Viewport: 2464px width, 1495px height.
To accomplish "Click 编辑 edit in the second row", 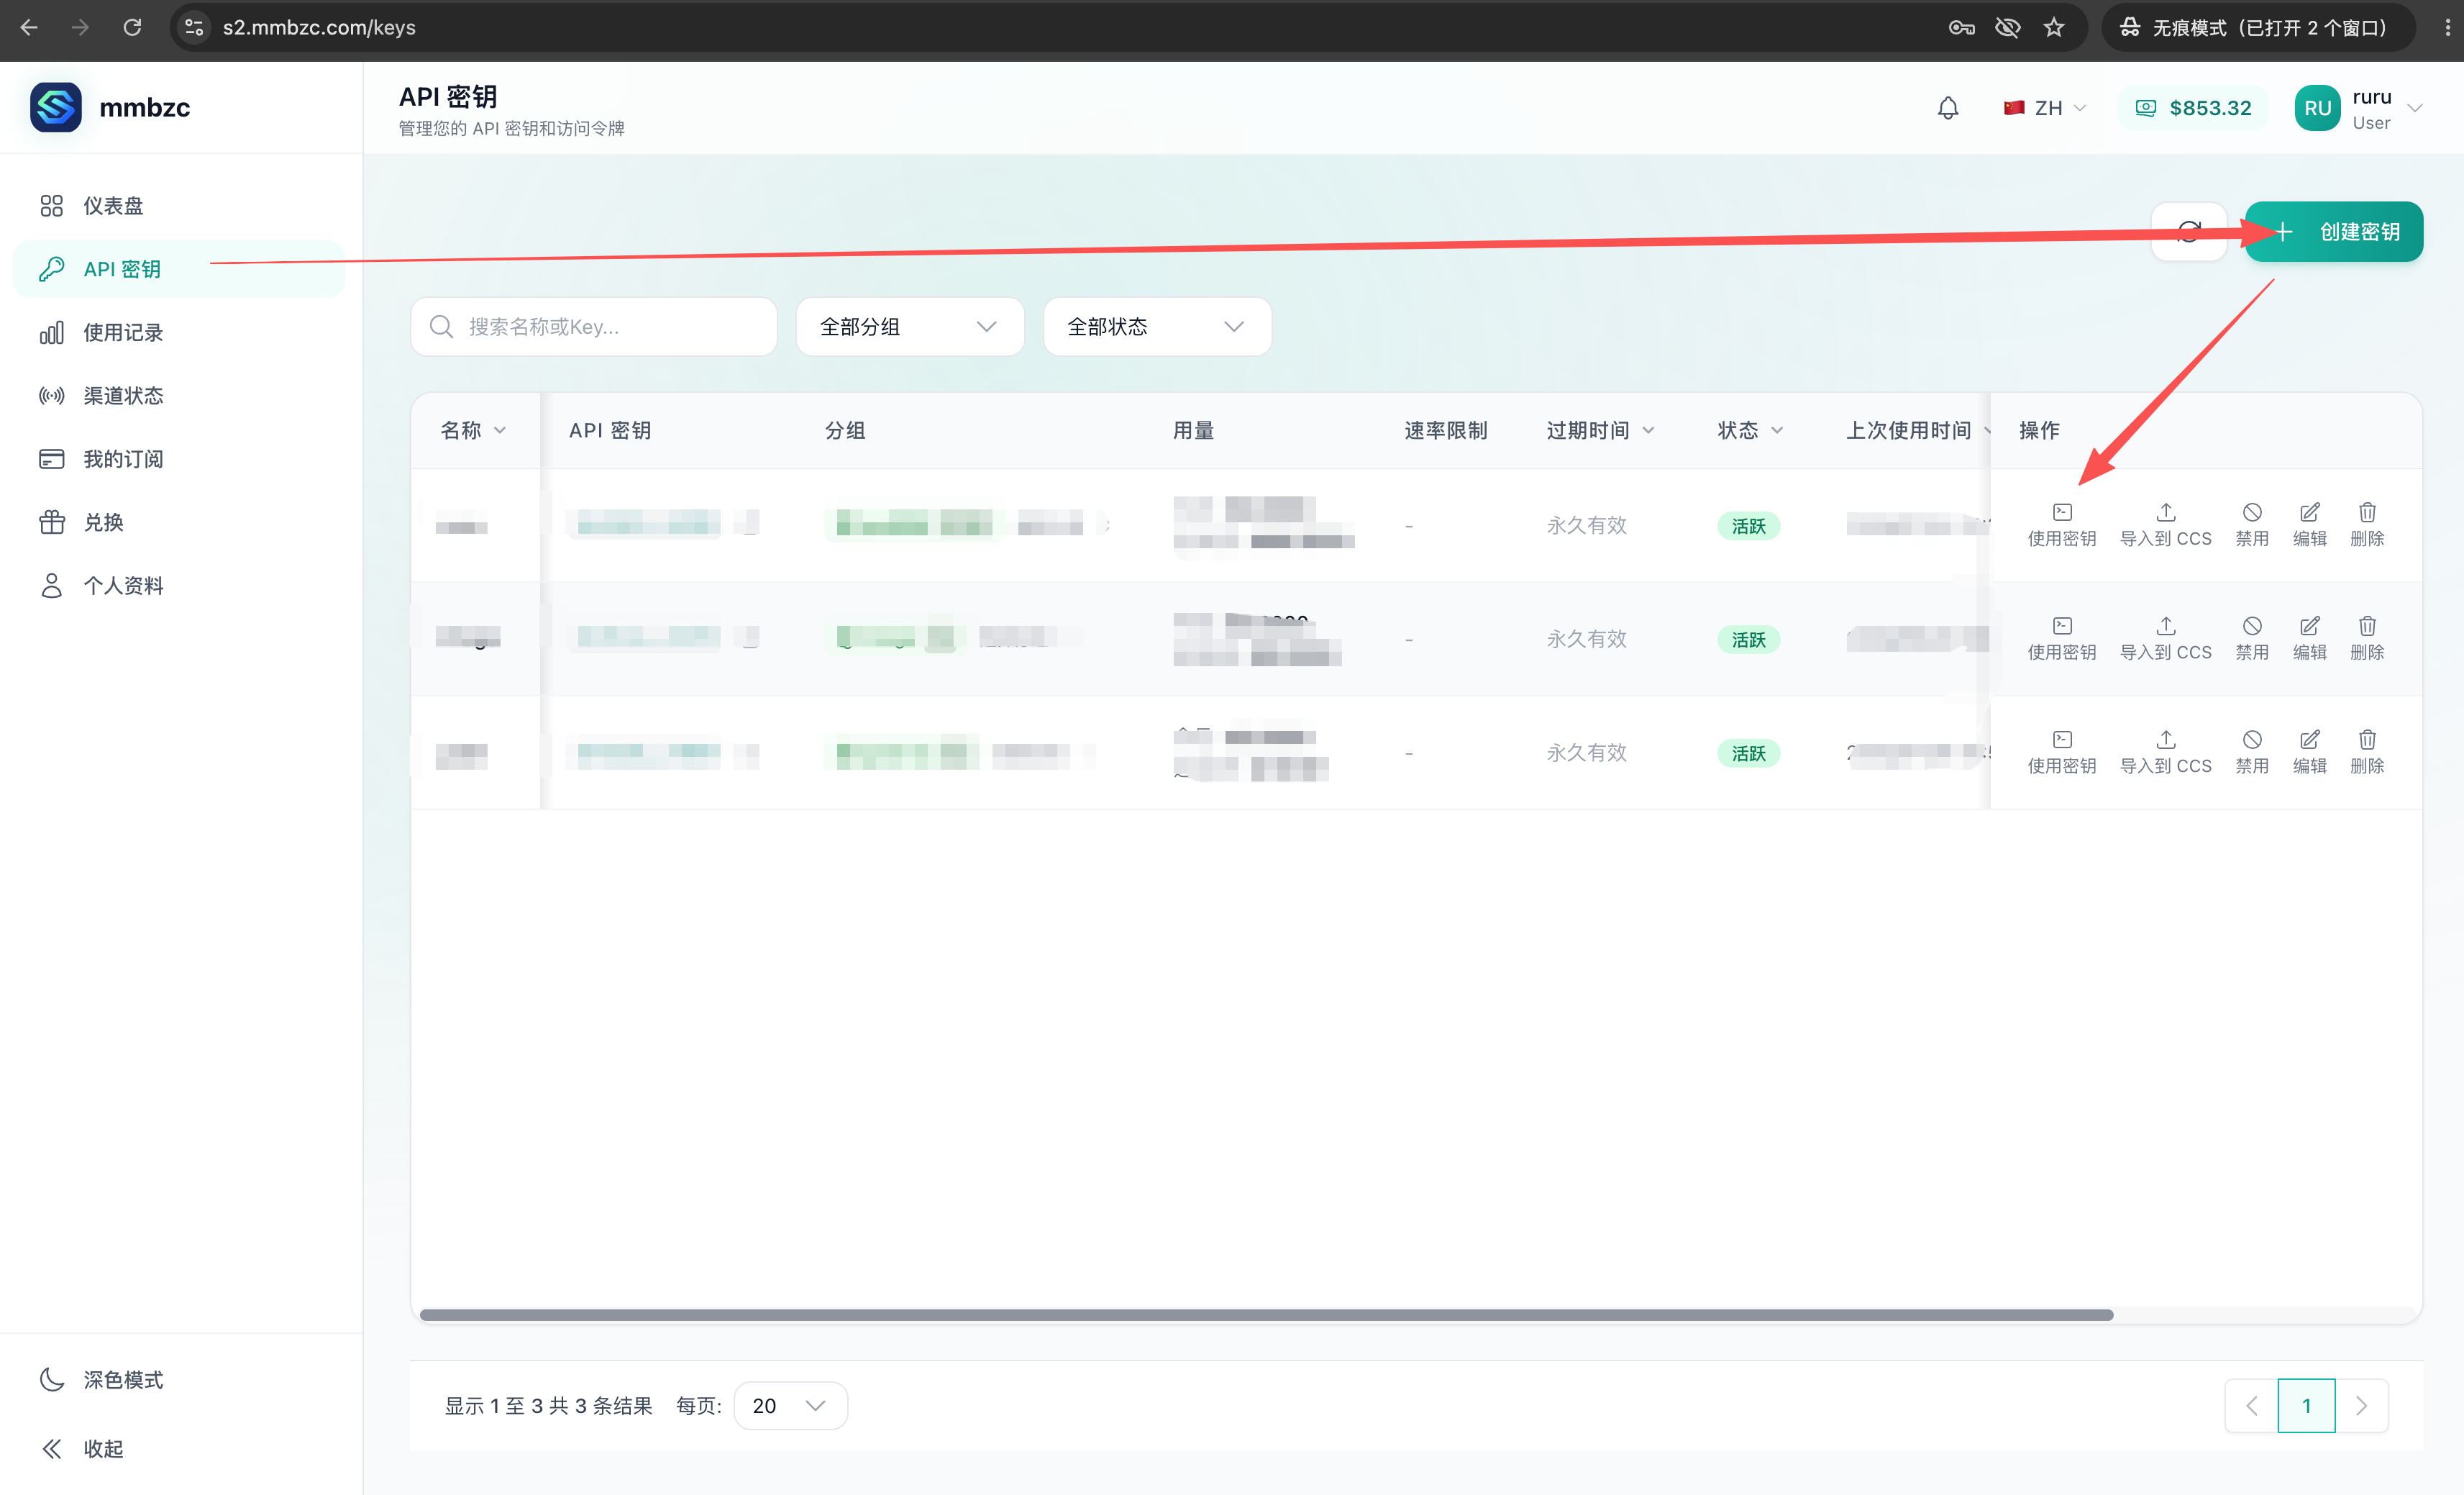I will tap(2310, 639).
